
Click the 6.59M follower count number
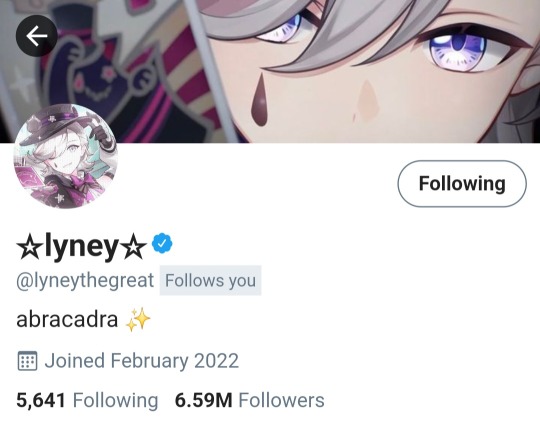pos(204,401)
